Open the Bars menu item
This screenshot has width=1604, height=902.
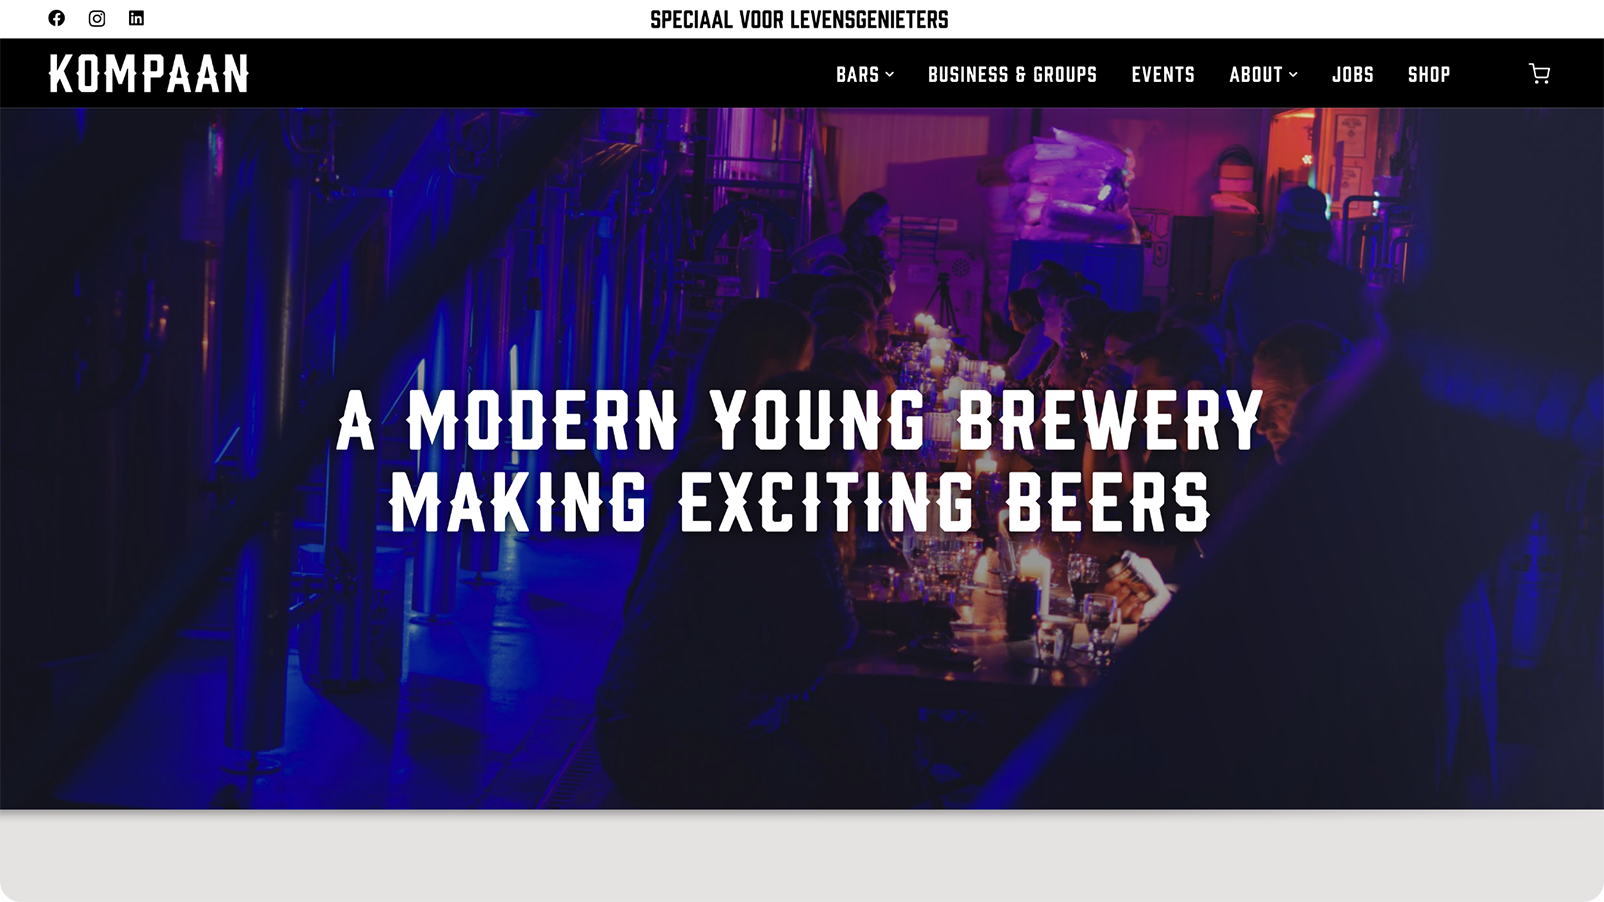pos(858,74)
